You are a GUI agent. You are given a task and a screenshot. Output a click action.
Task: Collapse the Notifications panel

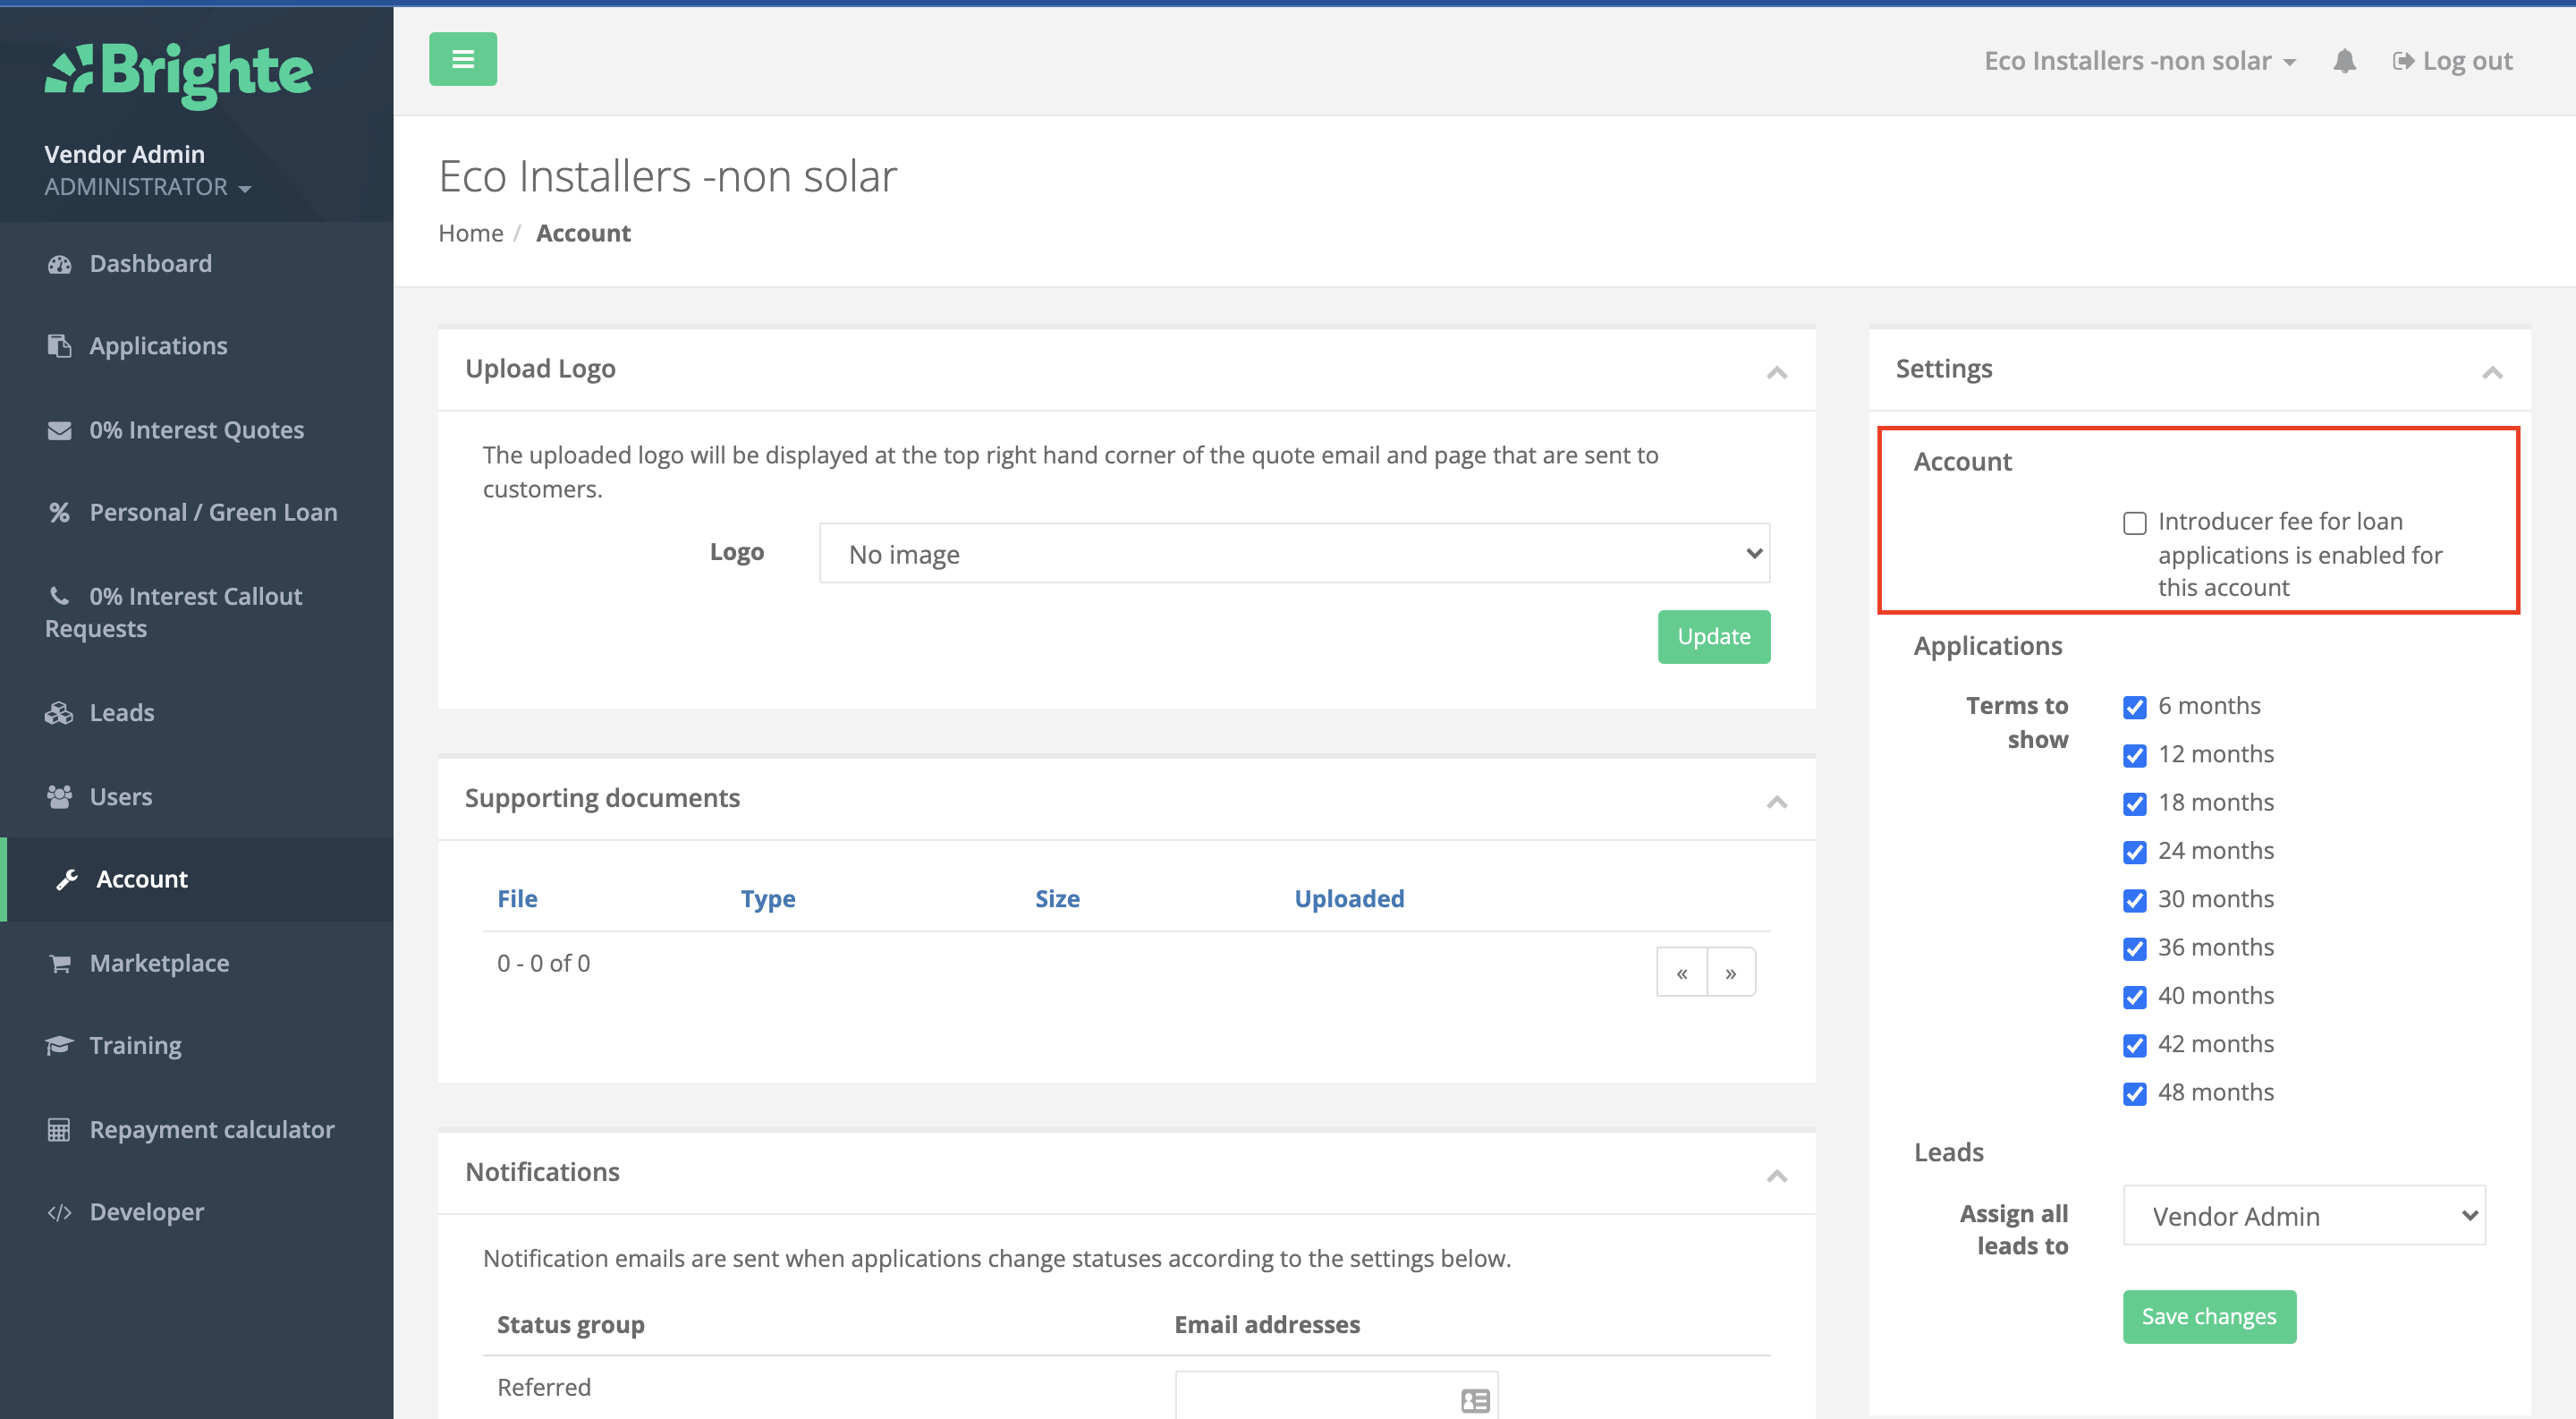coord(1776,1176)
